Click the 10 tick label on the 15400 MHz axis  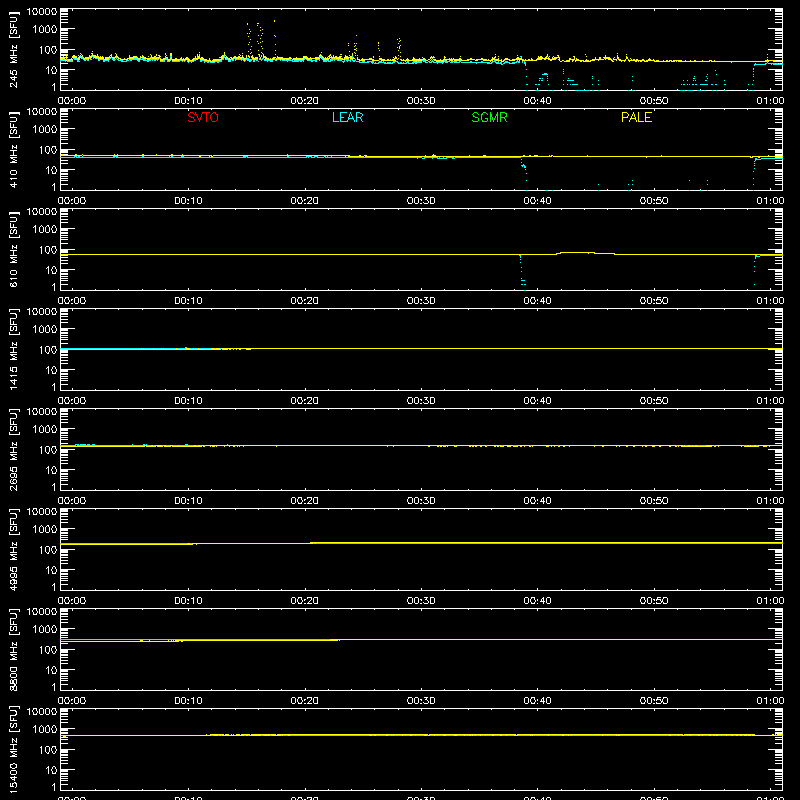[51, 770]
